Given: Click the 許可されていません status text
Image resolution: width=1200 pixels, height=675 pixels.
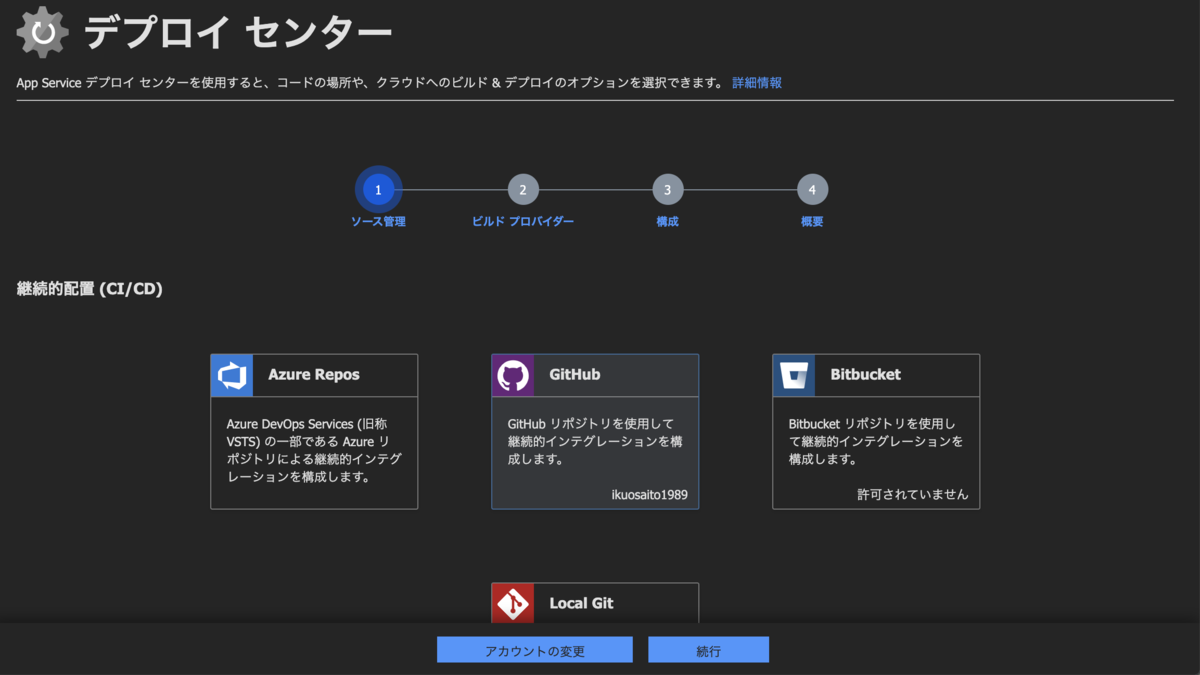Looking at the screenshot, I should coord(913,494).
